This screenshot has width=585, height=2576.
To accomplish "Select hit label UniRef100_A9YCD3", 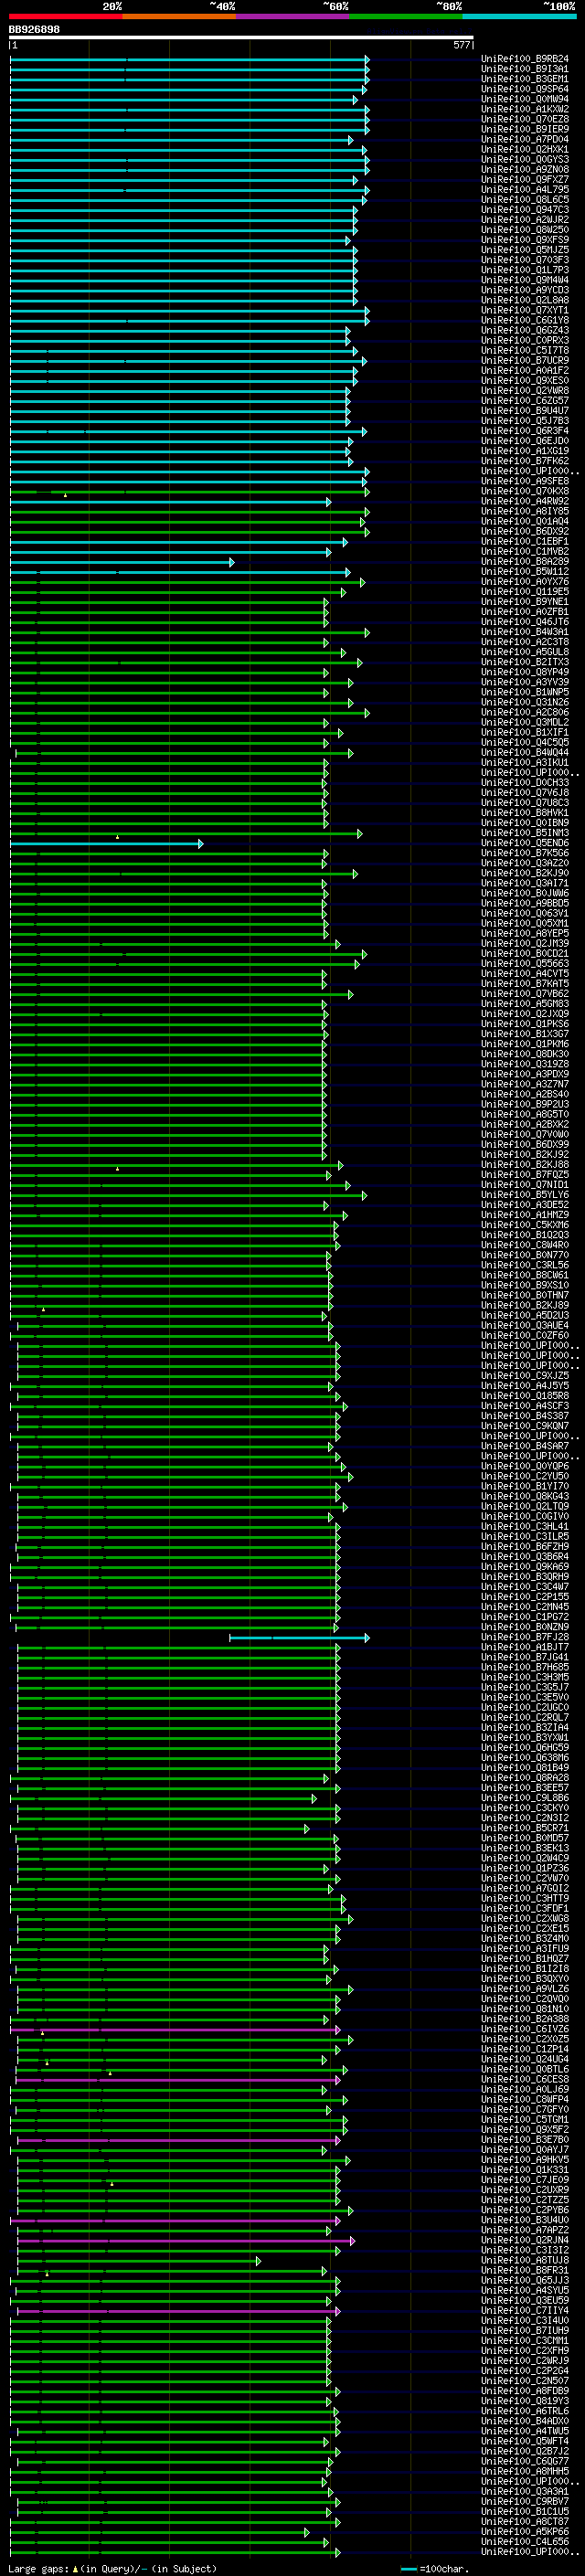I will click(525, 290).
